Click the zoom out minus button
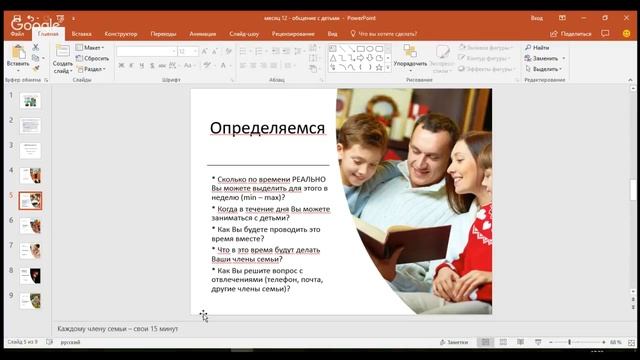 coord(551,342)
